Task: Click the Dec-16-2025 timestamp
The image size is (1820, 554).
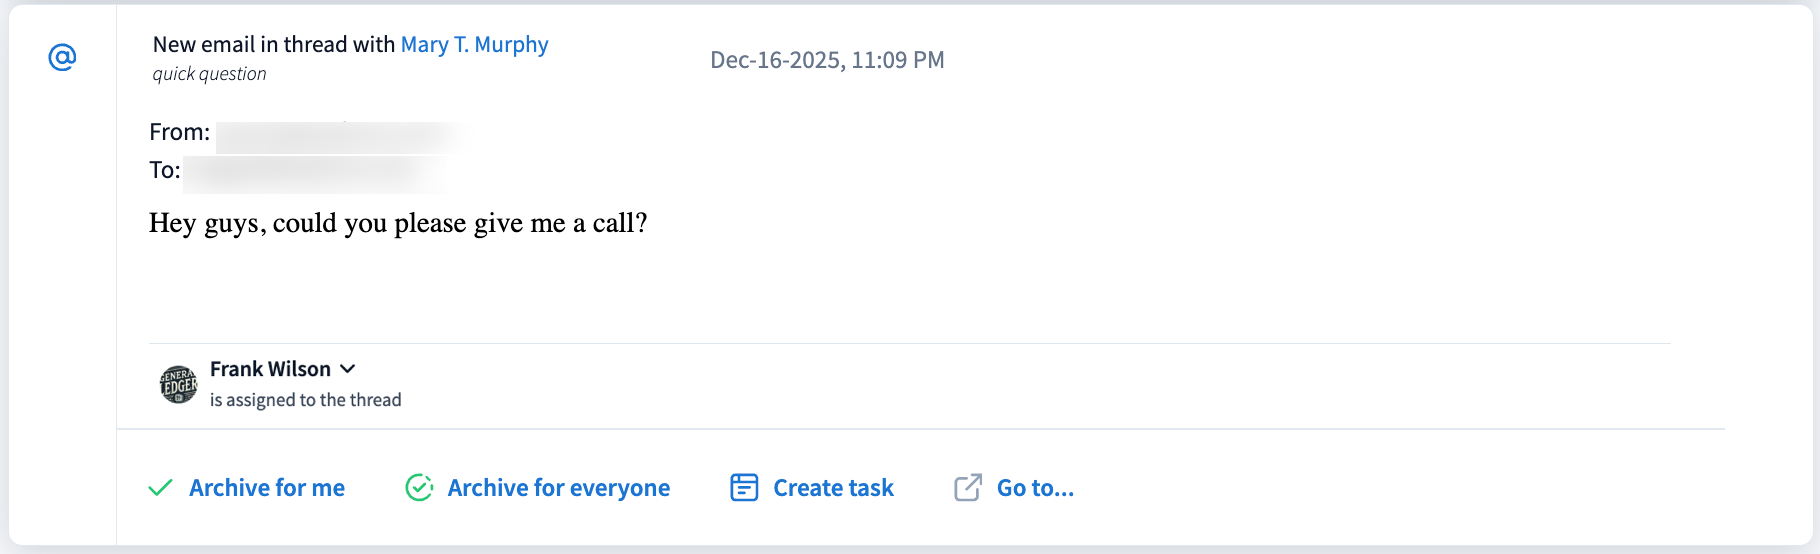Action: (827, 60)
